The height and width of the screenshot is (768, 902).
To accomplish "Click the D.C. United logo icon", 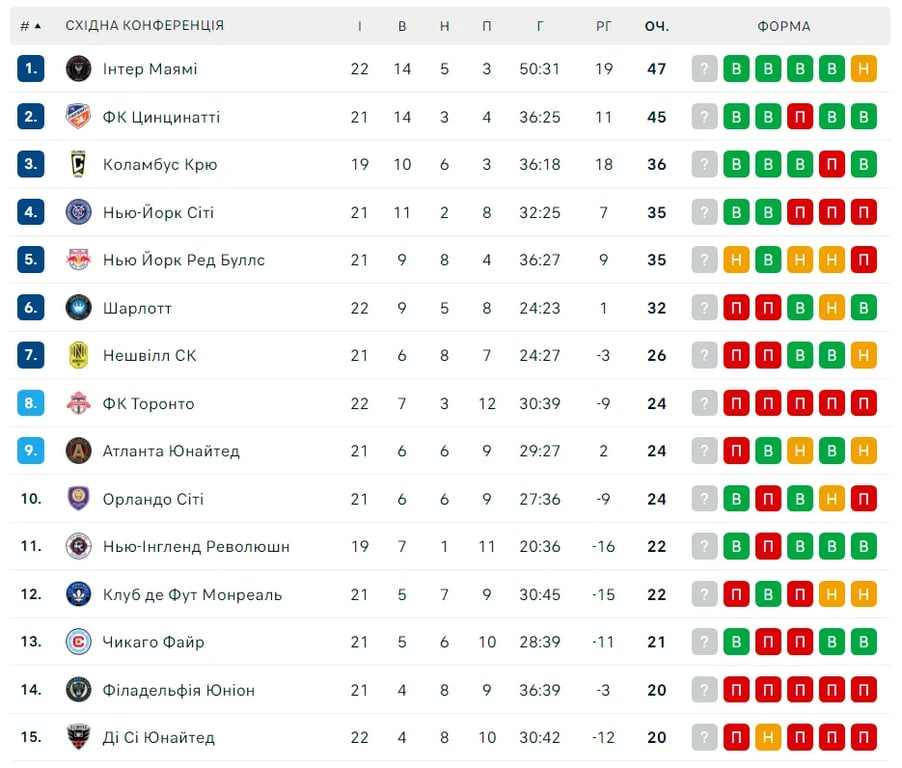I will [79, 738].
